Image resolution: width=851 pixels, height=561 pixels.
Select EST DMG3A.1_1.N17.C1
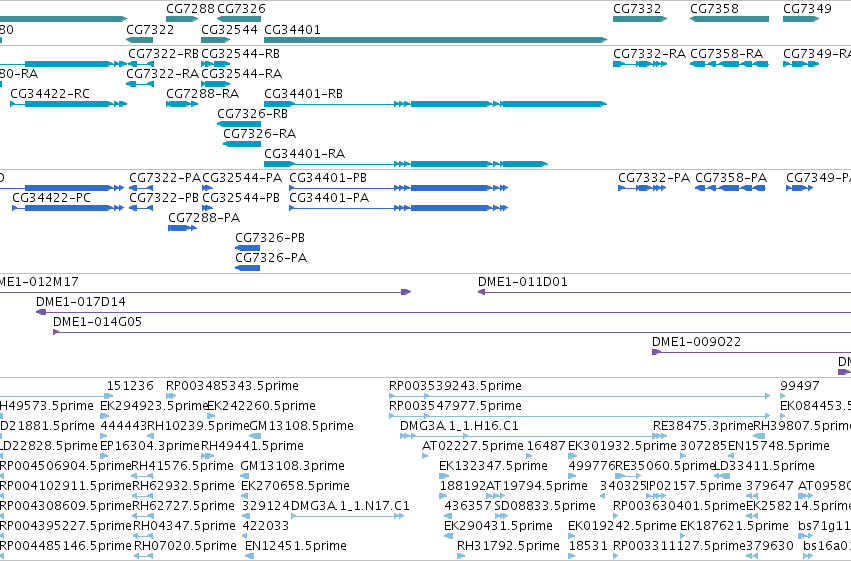(x=347, y=516)
